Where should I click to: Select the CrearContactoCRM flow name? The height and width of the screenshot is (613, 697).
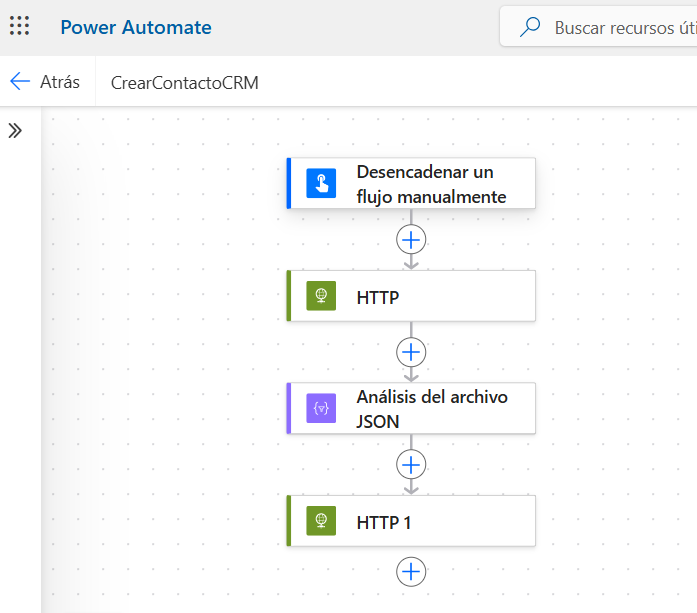click(x=184, y=83)
